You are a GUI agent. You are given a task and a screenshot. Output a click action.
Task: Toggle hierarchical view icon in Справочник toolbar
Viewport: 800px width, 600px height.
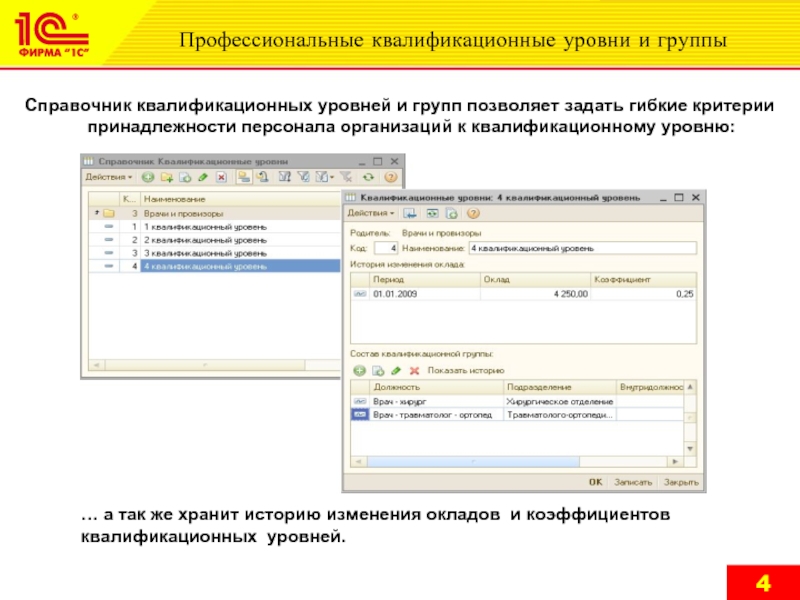(244, 178)
